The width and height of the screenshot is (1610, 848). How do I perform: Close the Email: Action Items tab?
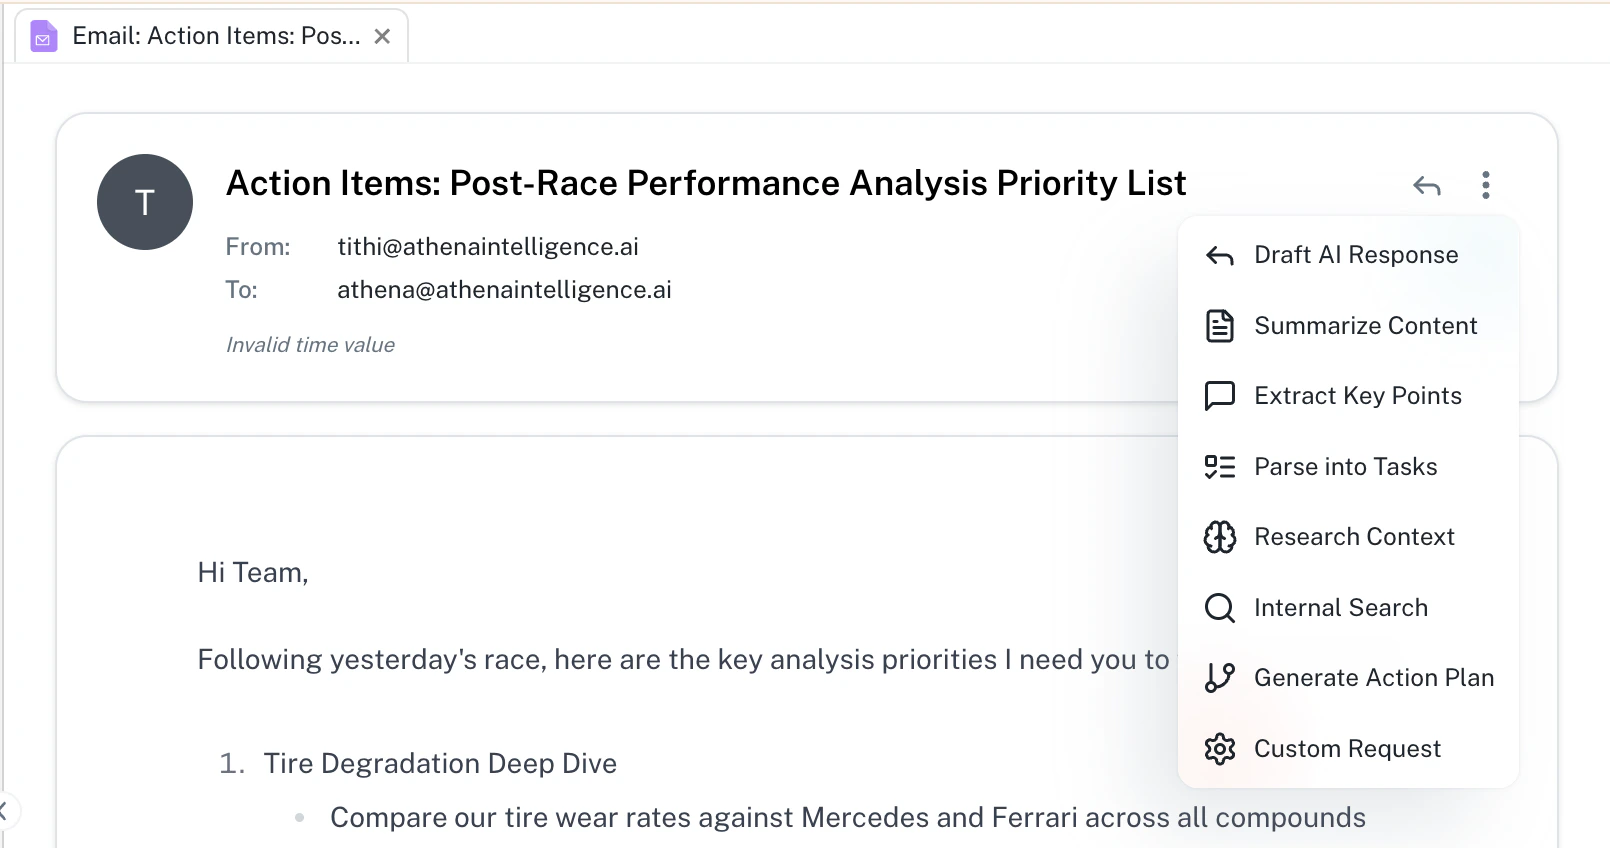(x=382, y=37)
